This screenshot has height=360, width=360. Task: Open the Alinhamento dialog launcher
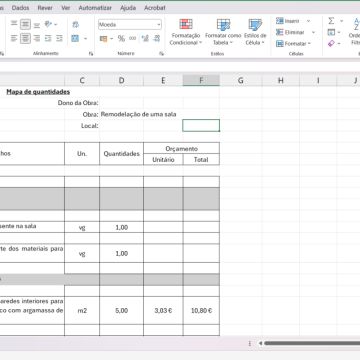(x=91, y=53)
